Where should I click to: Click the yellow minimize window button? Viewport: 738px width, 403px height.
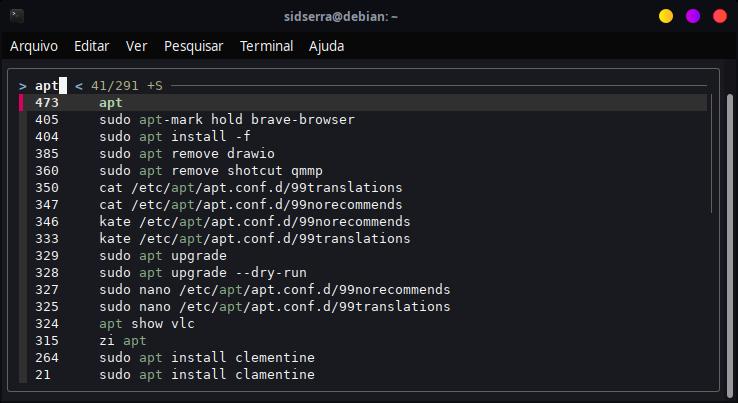[x=666, y=16]
